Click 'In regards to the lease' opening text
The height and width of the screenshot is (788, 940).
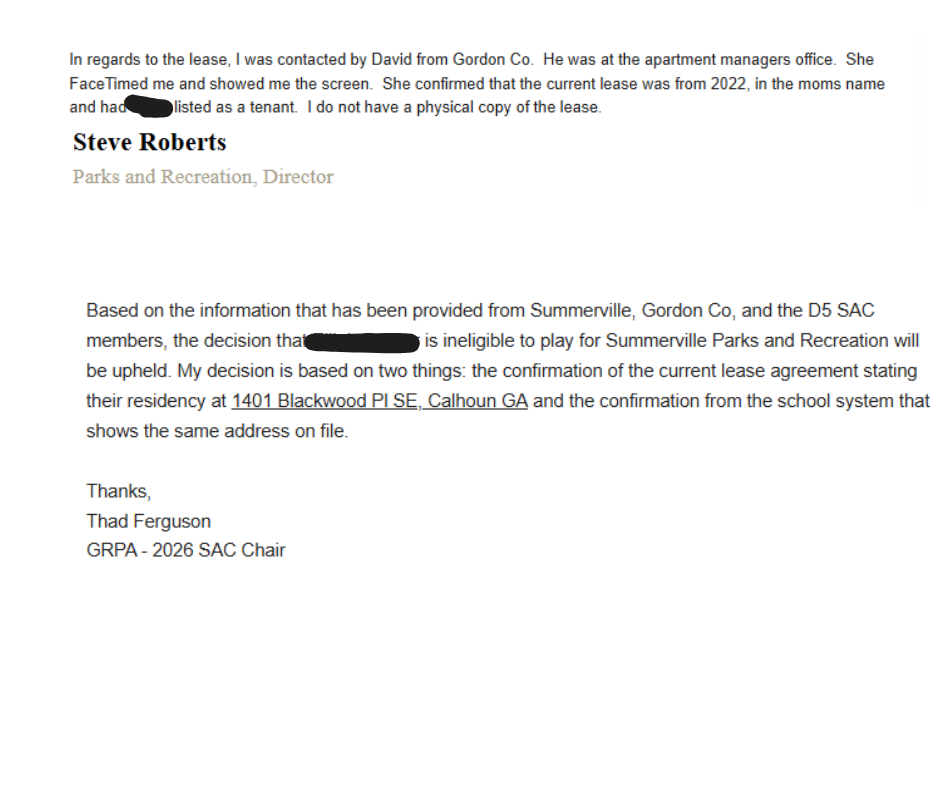click(148, 60)
